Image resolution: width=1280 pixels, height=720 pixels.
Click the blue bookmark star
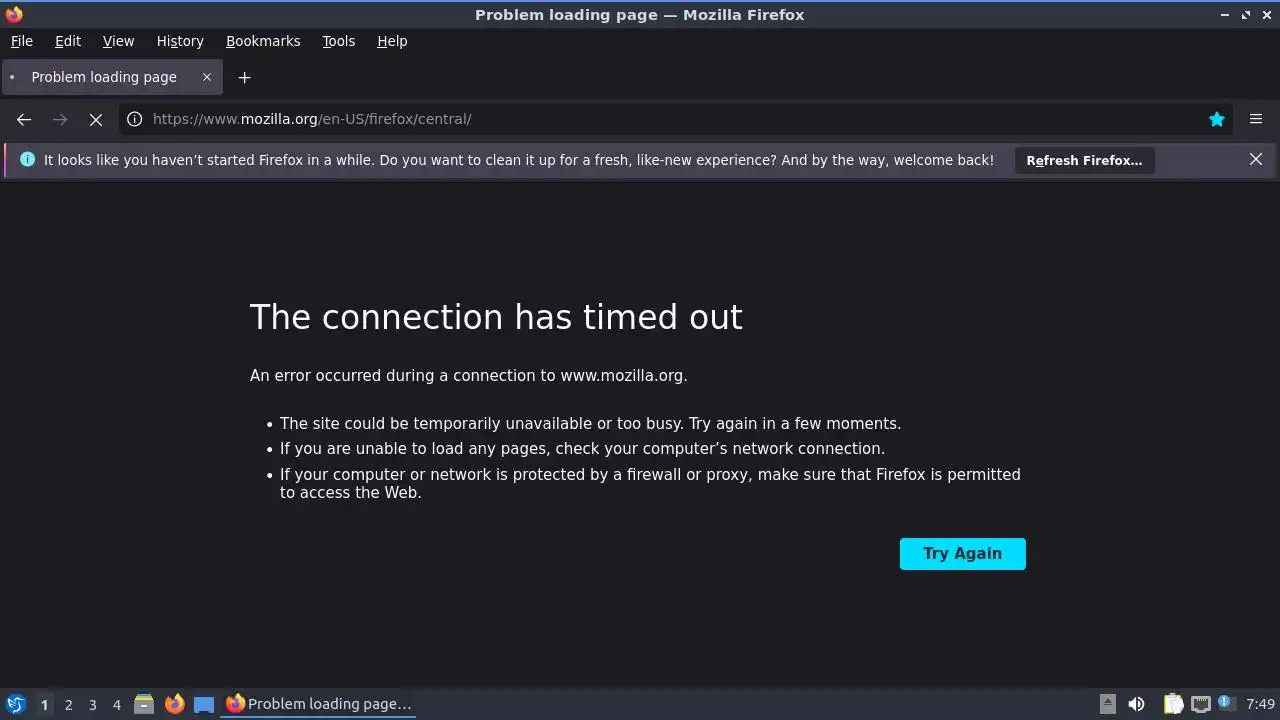1217,119
